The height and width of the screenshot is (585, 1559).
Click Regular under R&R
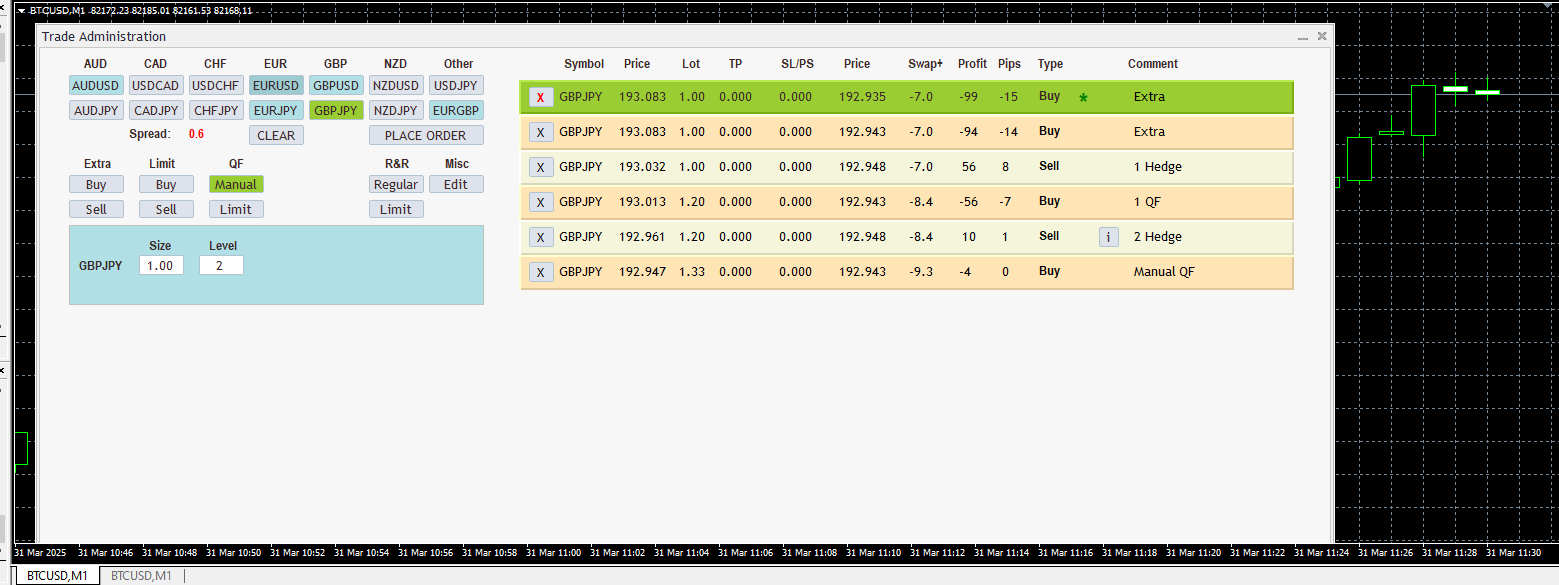[396, 184]
